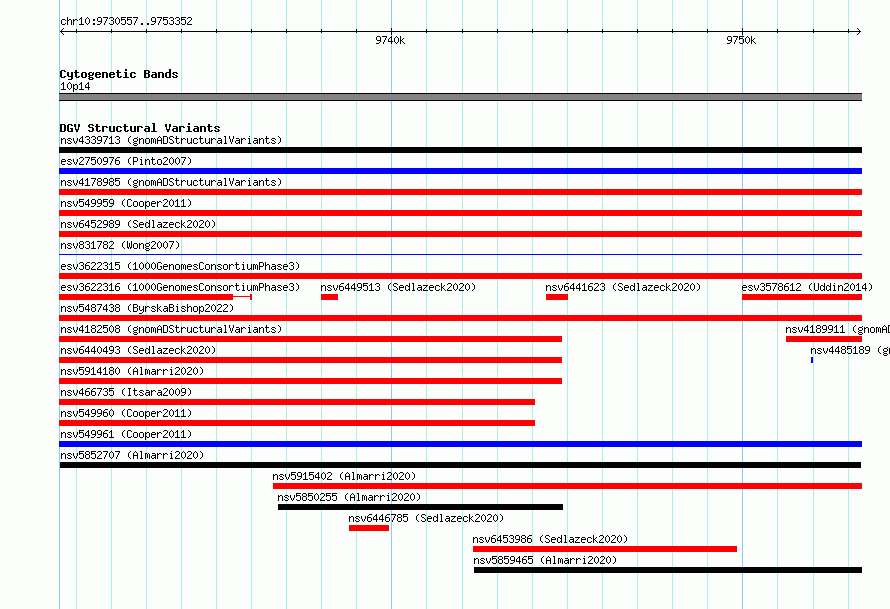Click the chr10:9730557..9753352 coordinates text
The height and width of the screenshot is (609, 890).
pos(126,21)
